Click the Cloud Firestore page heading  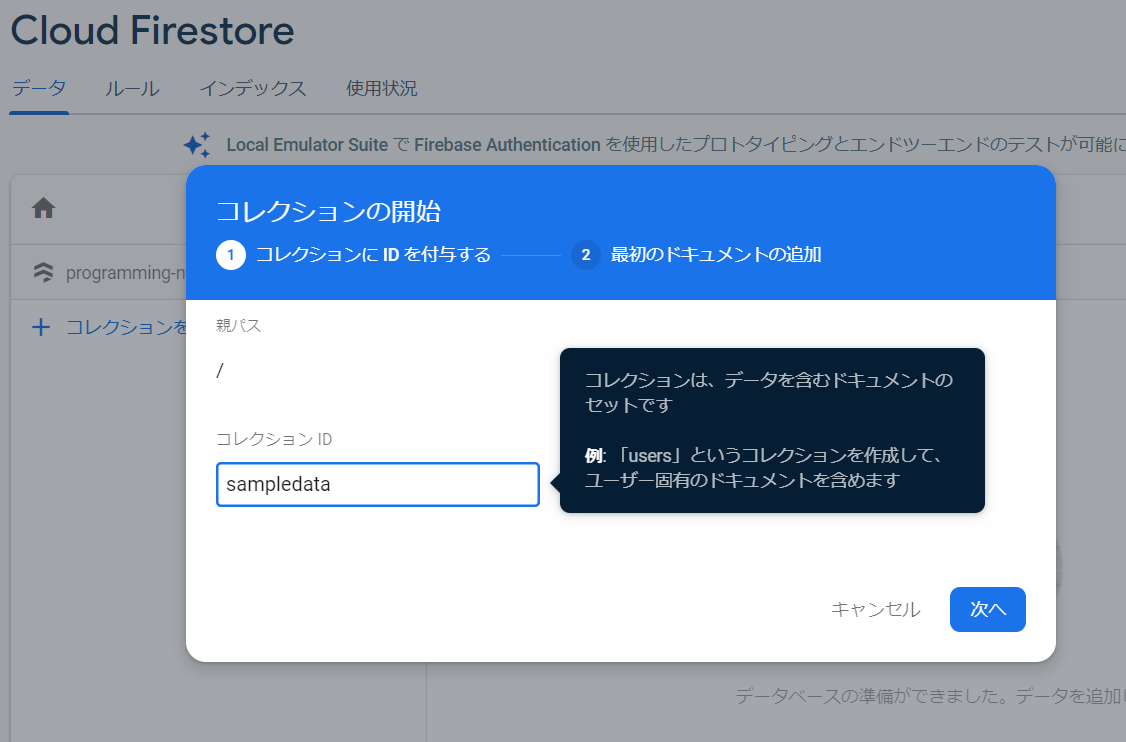pyautogui.click(x=152, y=31)
